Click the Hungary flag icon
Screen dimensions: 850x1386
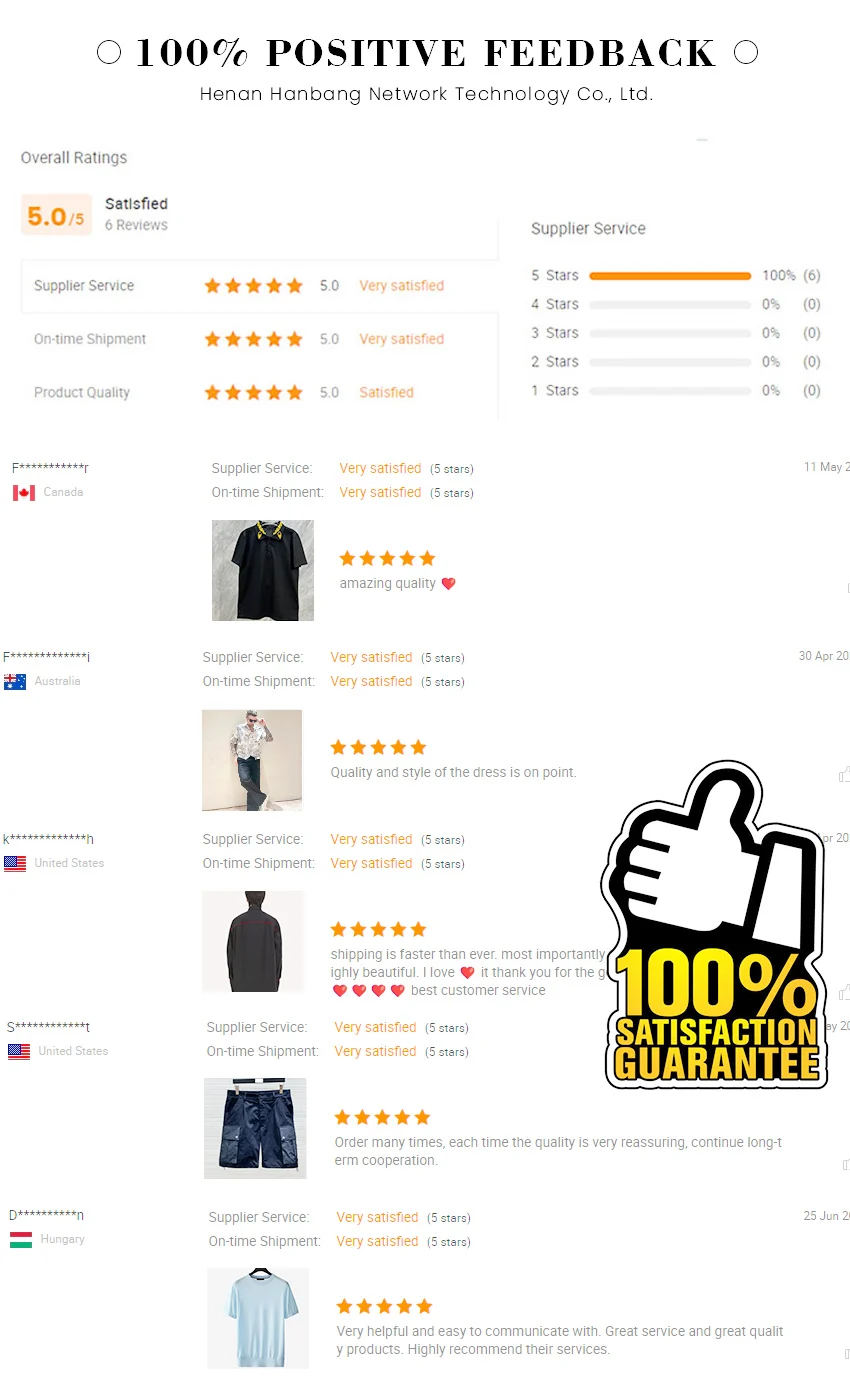pos(21,1240)
